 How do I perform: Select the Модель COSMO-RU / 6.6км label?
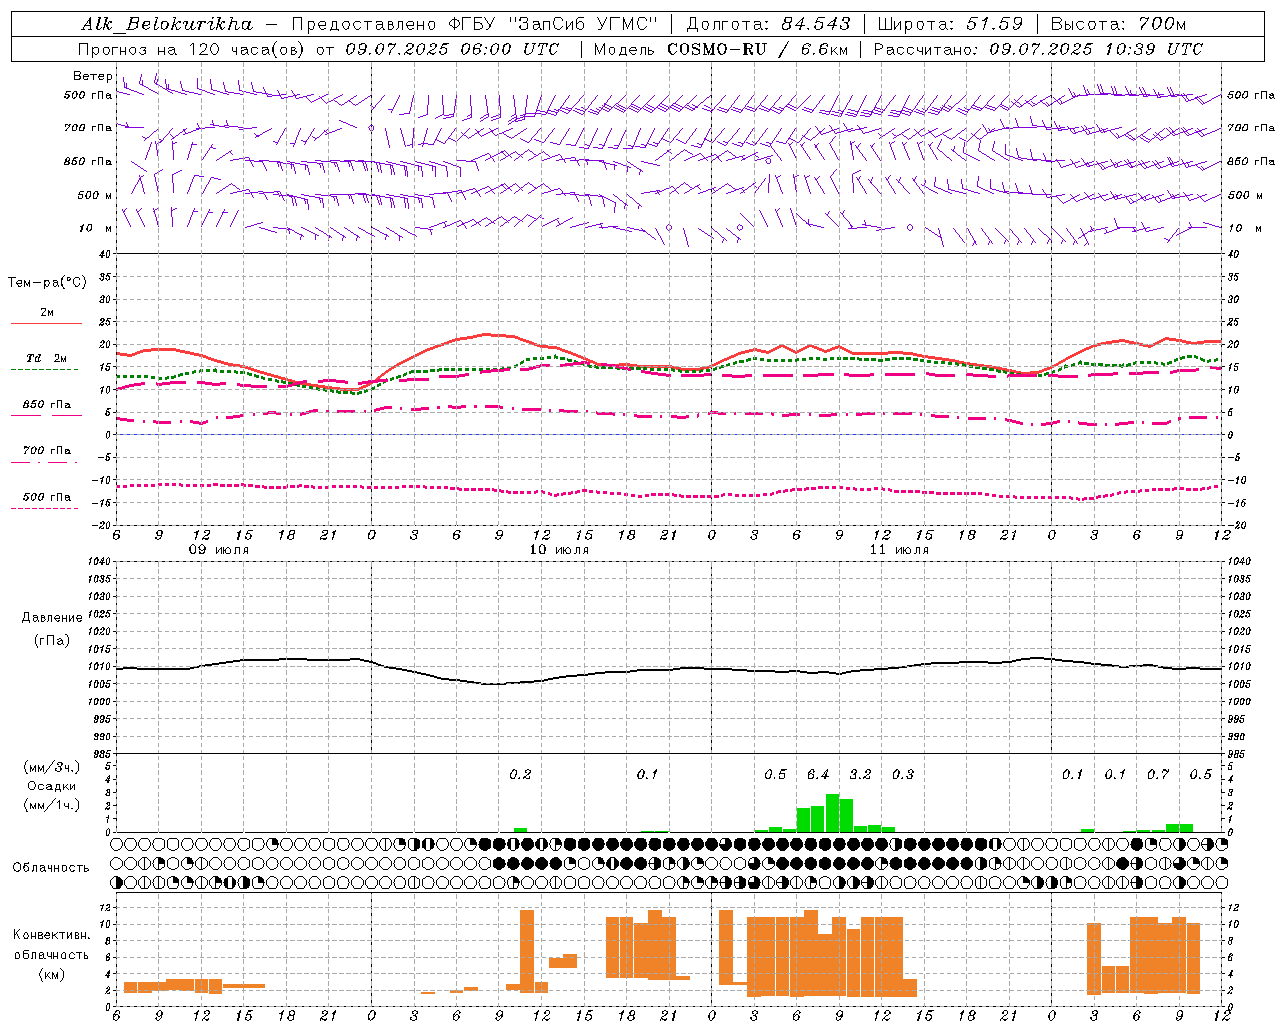coord(721,49)
